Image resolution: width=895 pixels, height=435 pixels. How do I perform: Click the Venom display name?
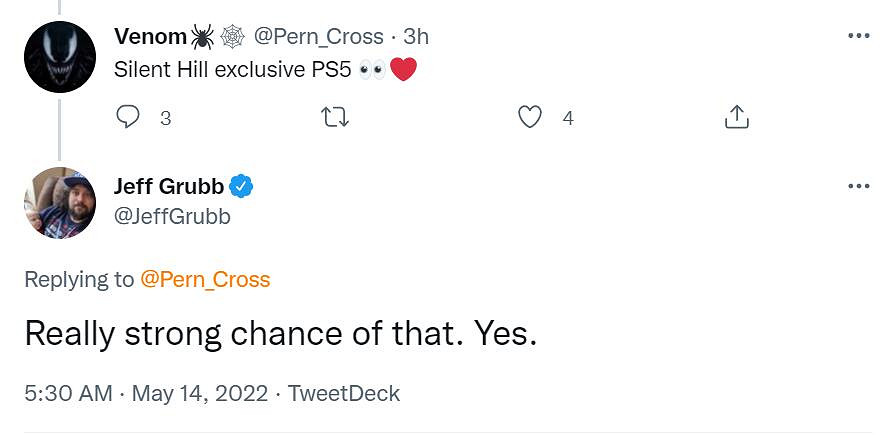(x=150, y=37)
